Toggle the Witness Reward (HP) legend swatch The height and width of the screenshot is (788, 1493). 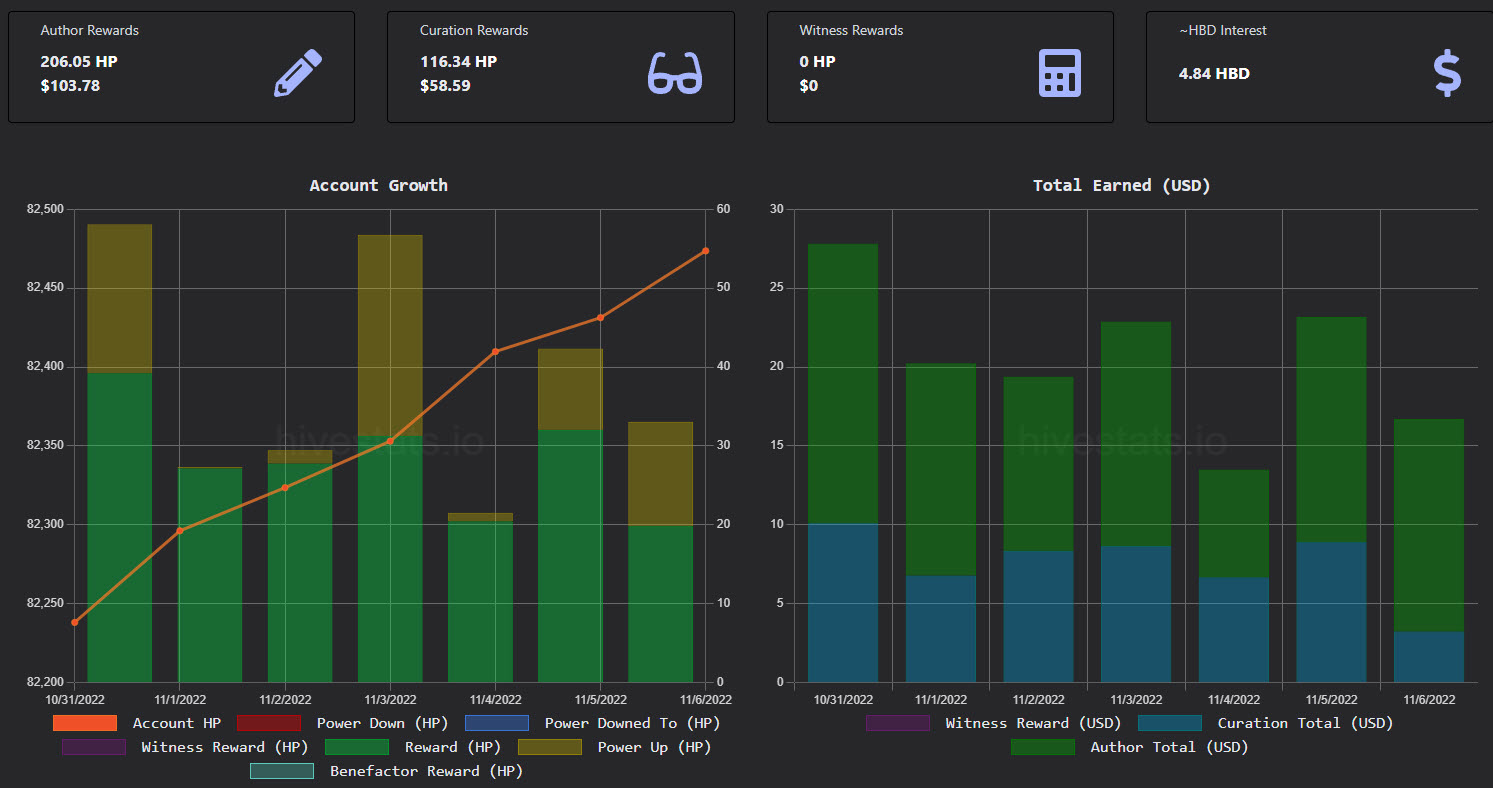[93, 747]
